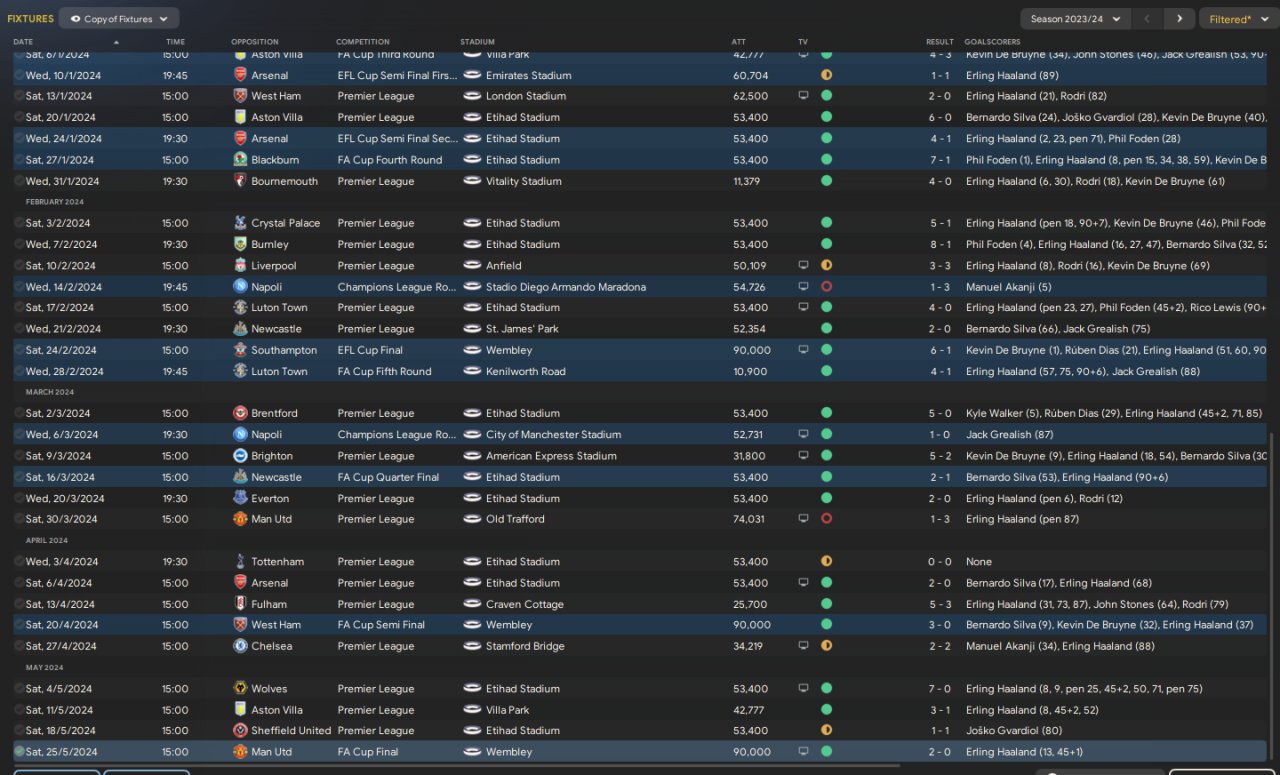Viewport: 1280px width, 775px height.
Task: Click the stadium icon beside Anfield
Action: click(472, 266)
